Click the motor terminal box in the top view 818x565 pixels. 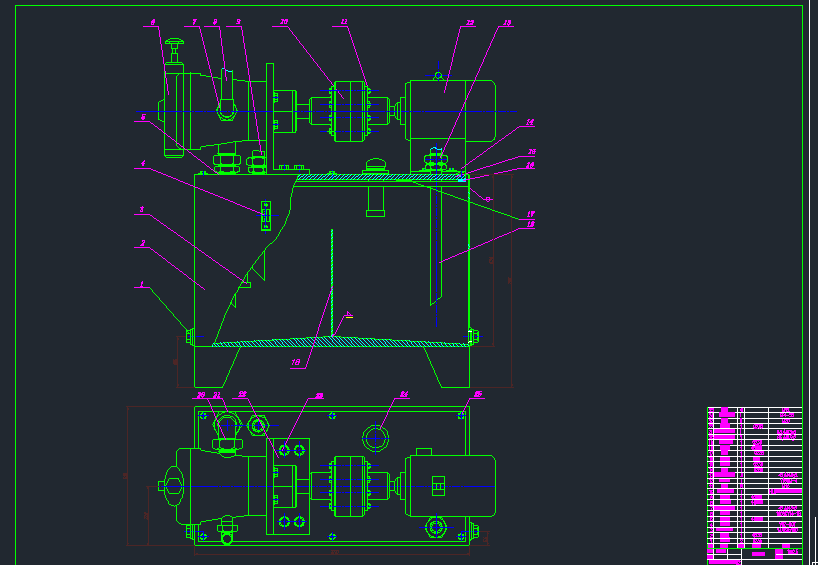[438, 486]
